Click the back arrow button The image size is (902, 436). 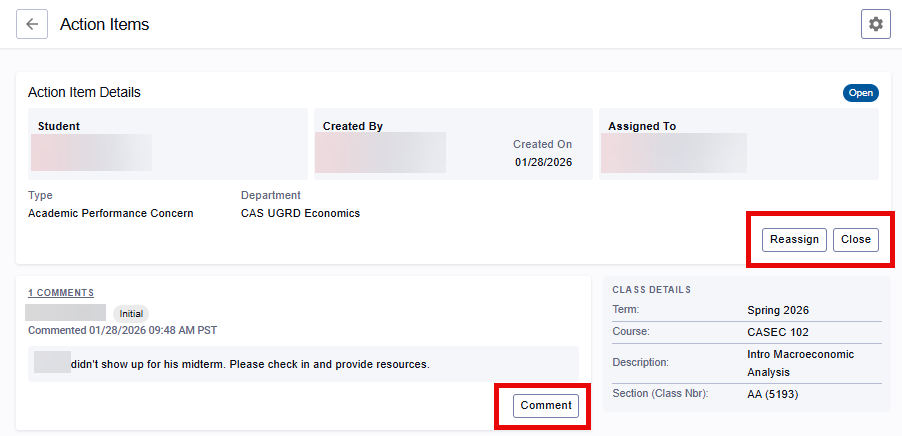tap(32, 24)
